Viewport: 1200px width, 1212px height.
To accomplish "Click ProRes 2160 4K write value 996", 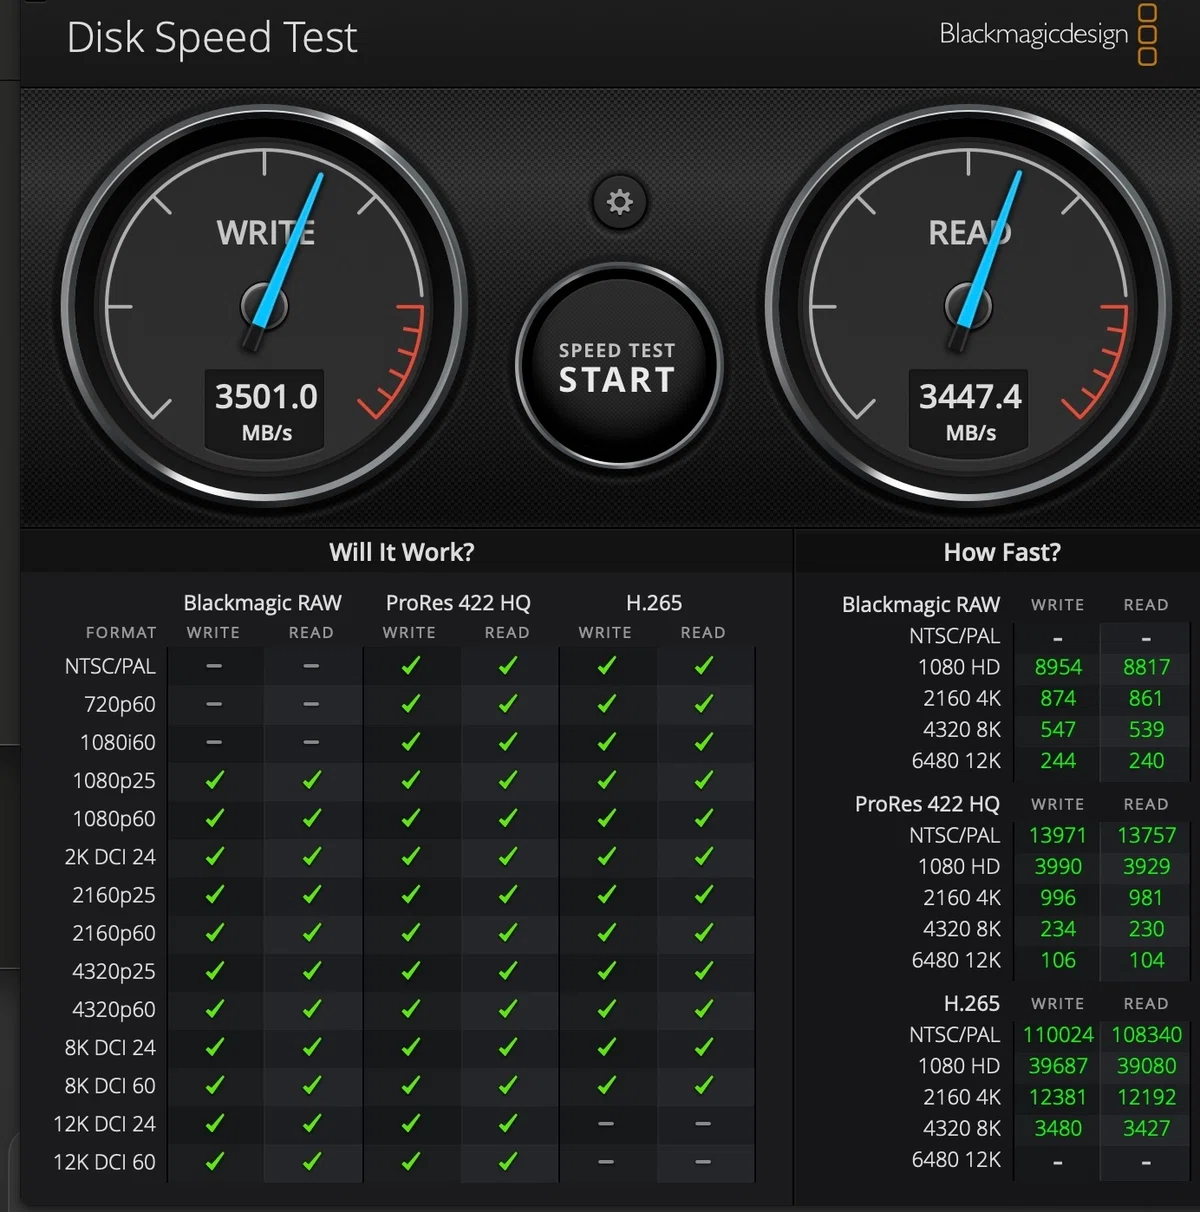I will (x=1058, y=897).
